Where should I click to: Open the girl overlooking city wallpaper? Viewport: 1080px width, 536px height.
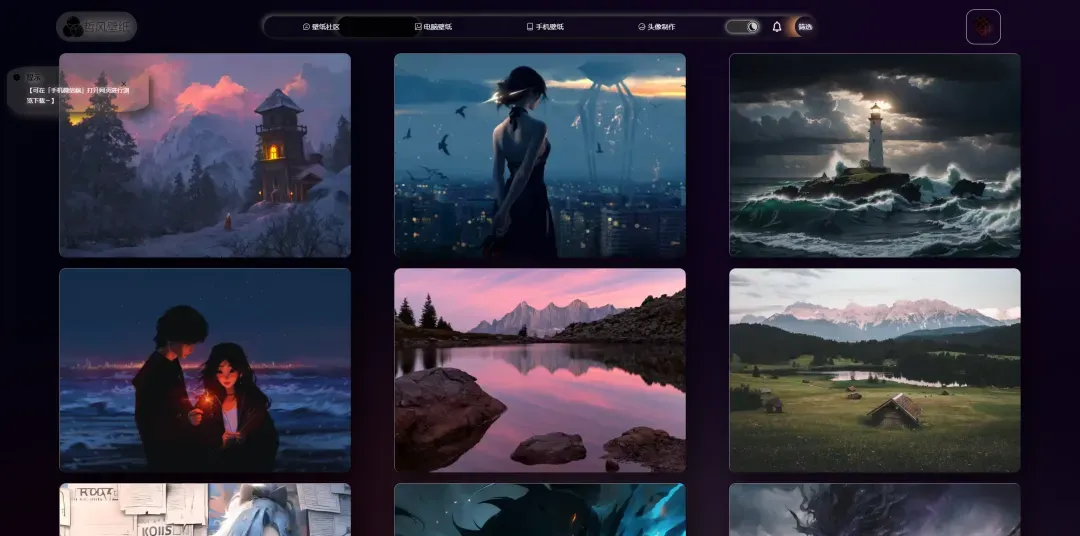[x=539, y=155]
